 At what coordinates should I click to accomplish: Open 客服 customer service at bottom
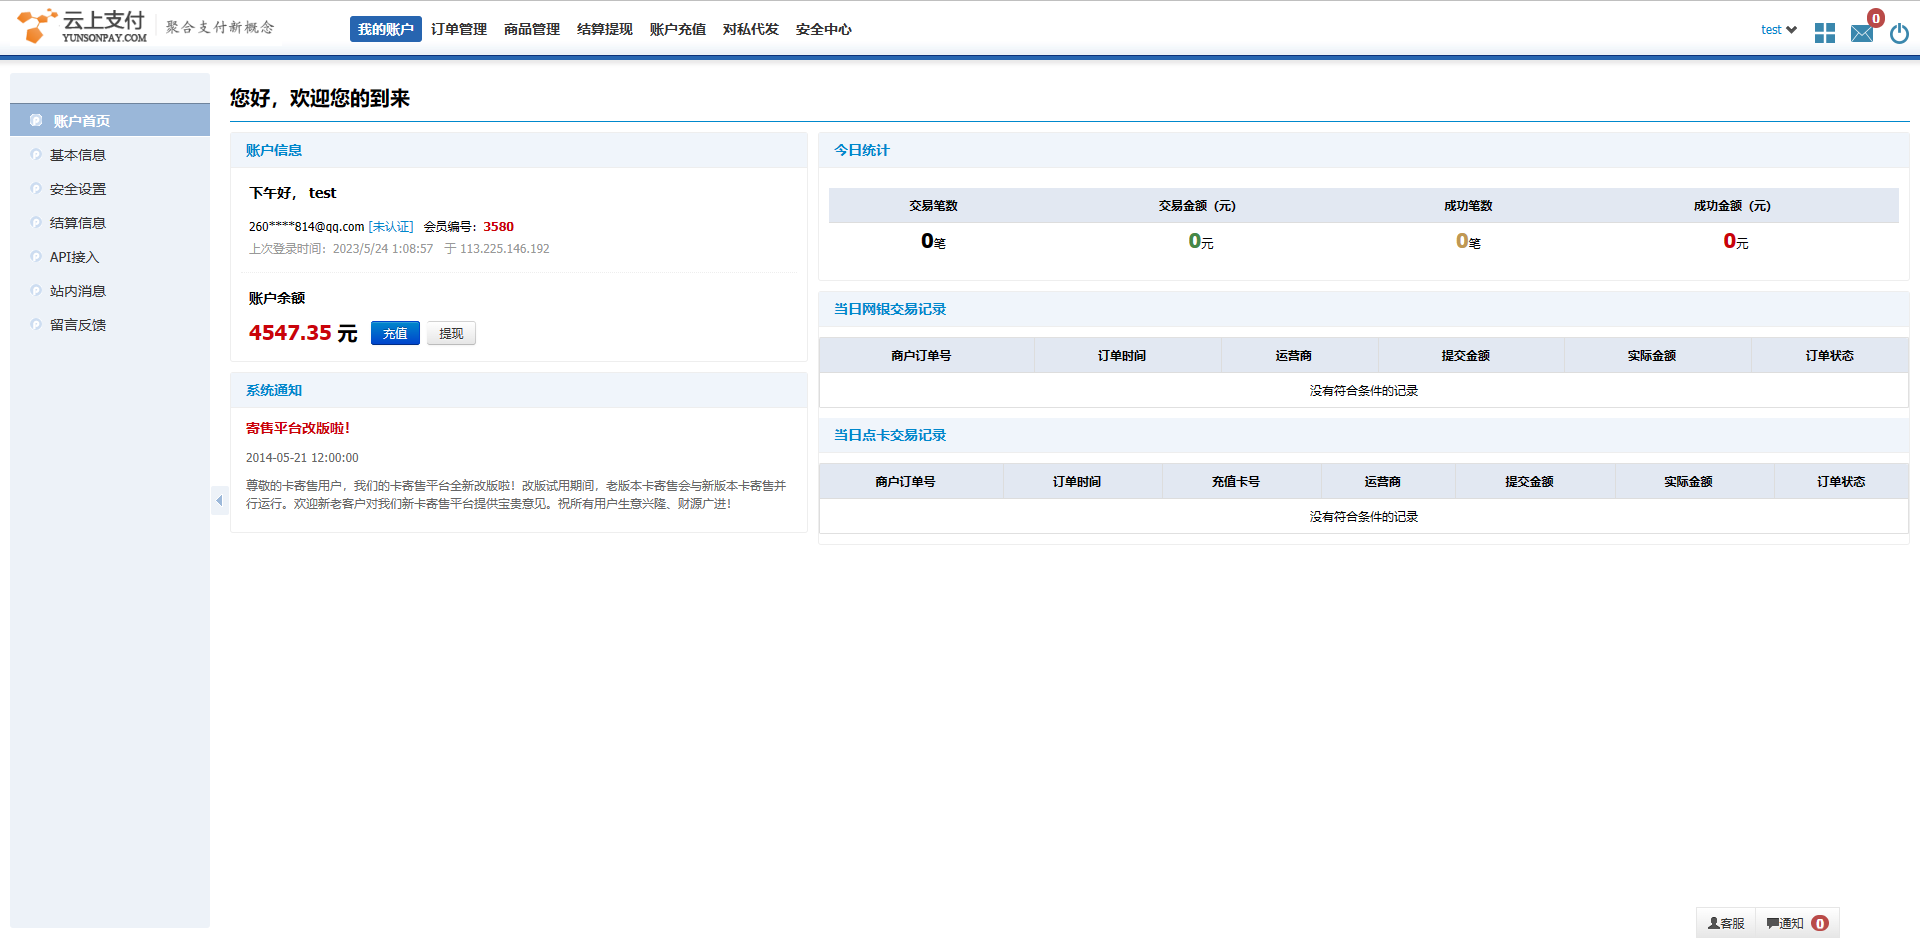[1726, 923]
